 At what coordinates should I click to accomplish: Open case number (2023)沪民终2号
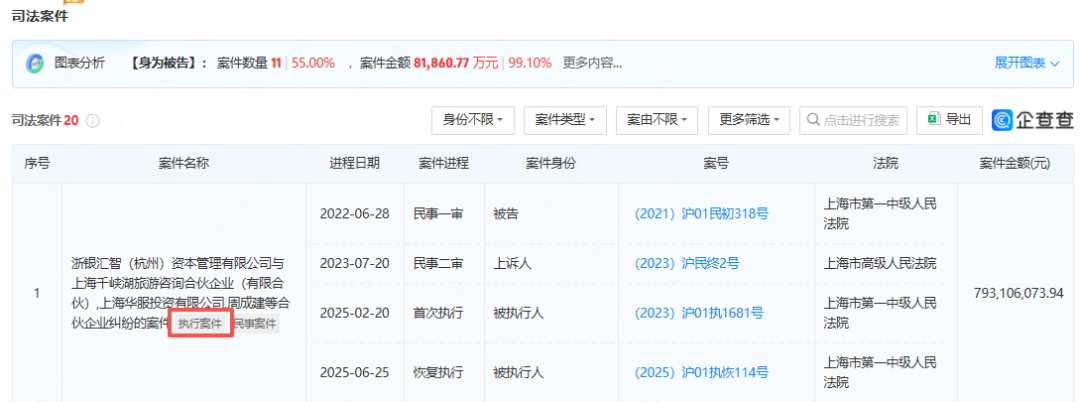click(x=687, y=263)
